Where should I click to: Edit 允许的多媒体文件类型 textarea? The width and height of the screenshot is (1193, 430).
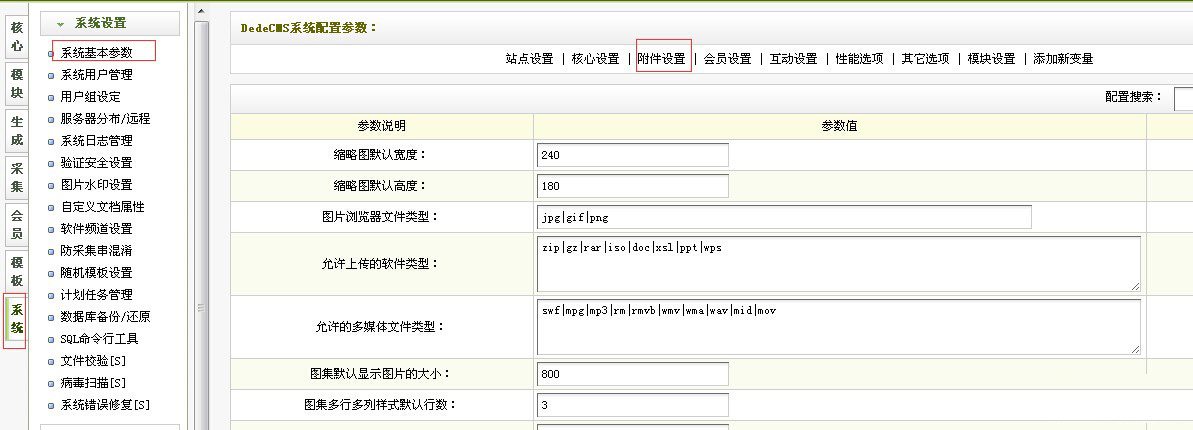coord(838,326)
